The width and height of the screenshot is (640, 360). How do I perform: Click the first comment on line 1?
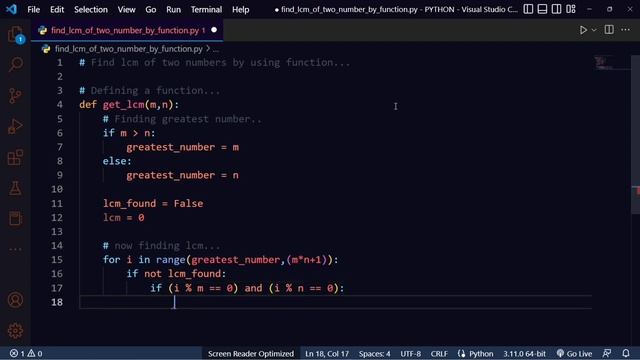215,62
